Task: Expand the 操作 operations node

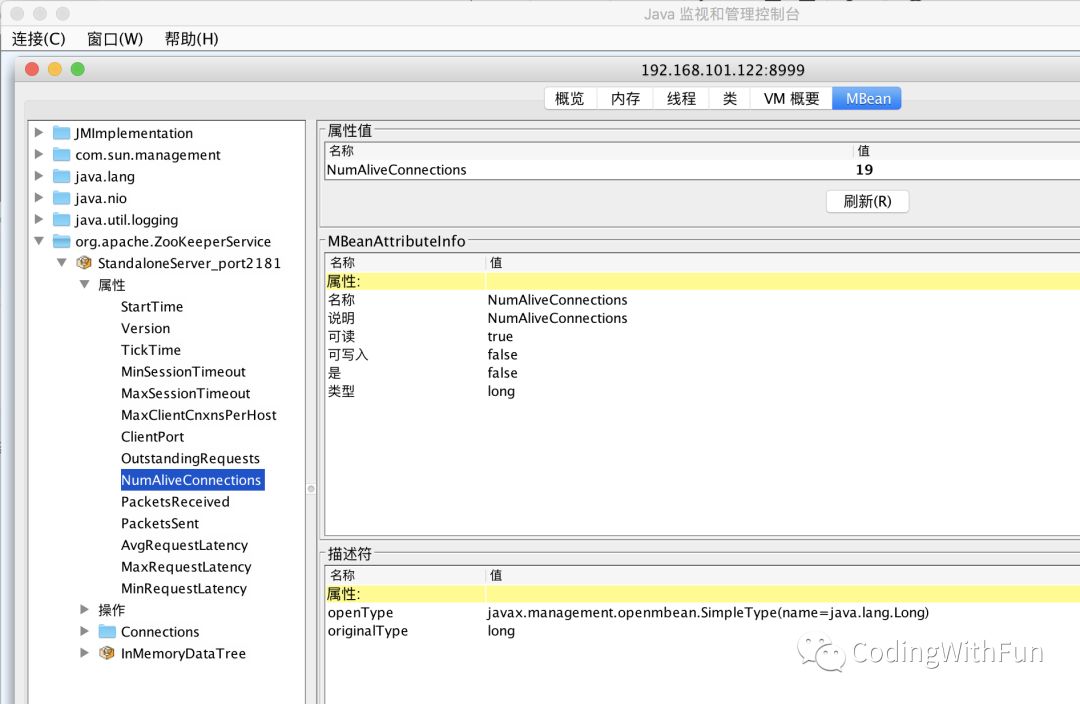Action: click(x=84, y=609)
